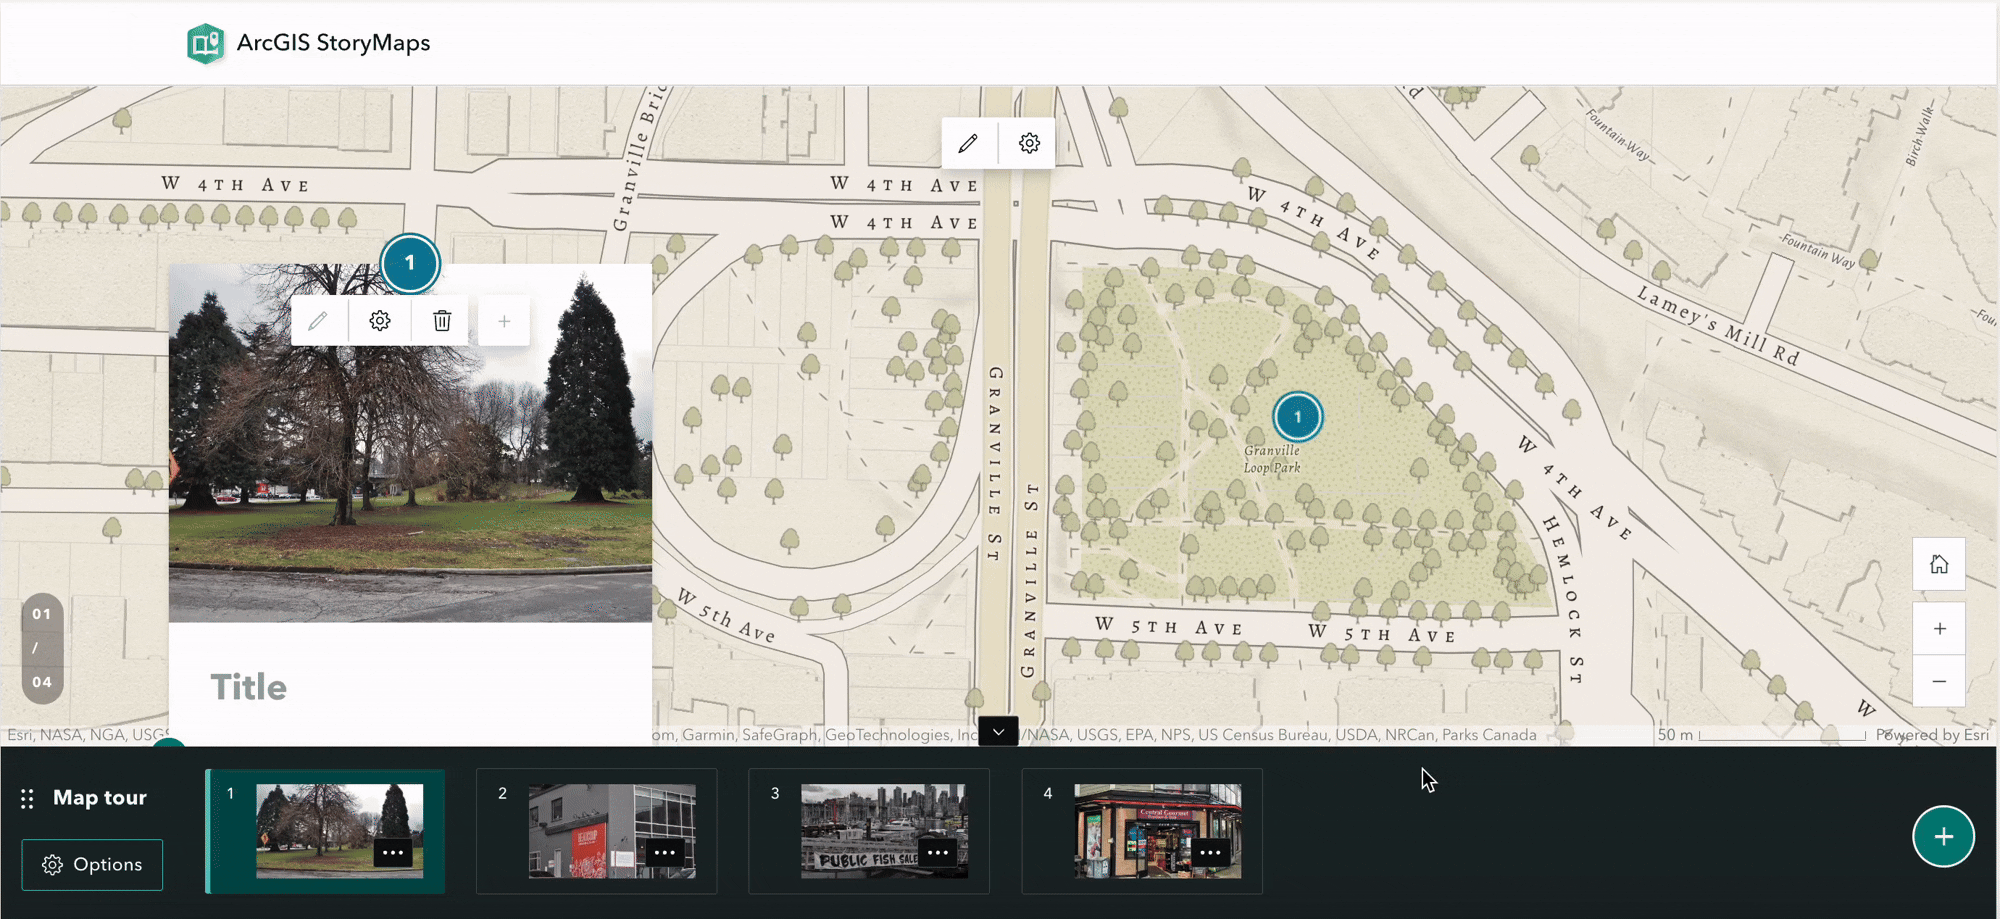2000x919 pixels.
Task: Open the tour point settings gear
Action: click(378, 320)
